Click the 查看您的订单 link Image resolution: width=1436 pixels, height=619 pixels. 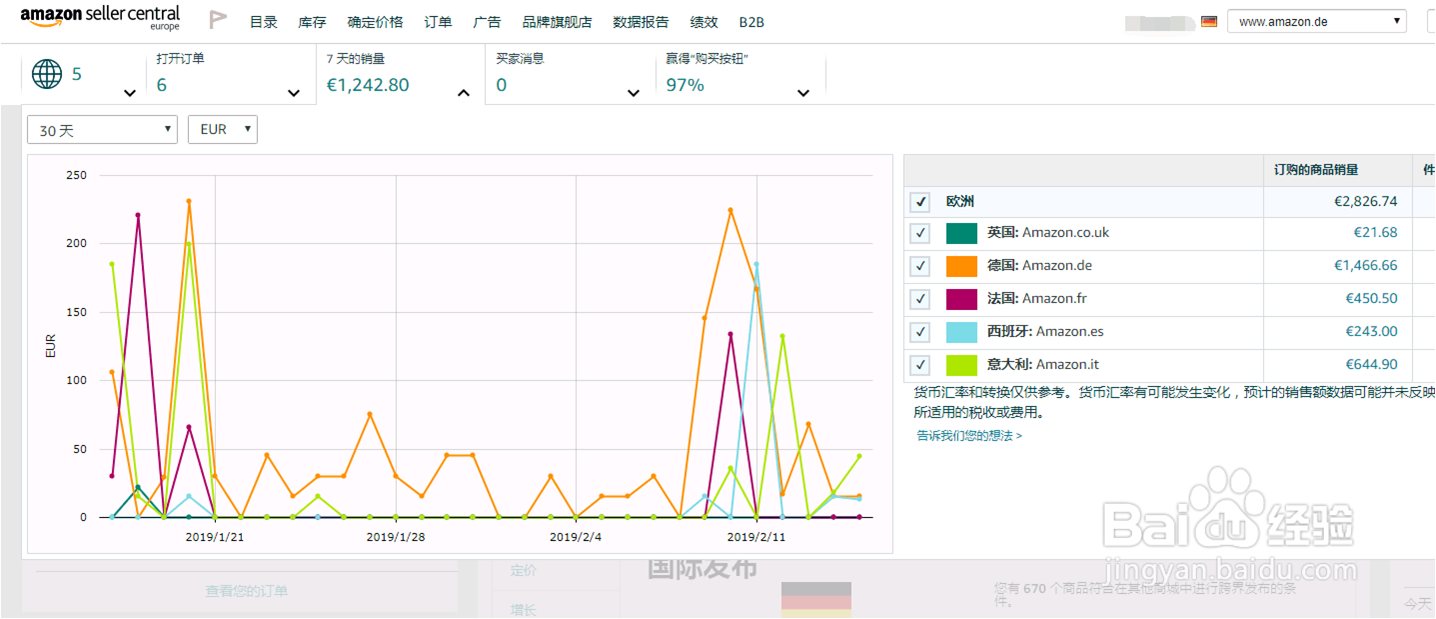pos(247,591)
